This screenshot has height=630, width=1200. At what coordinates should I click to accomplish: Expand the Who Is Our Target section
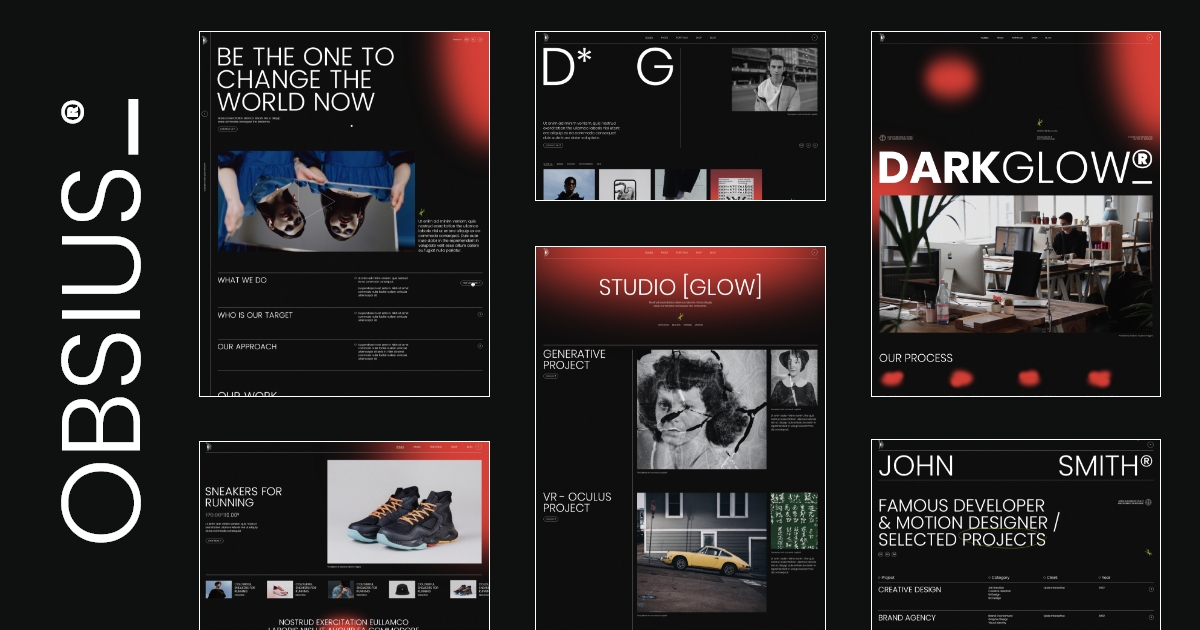pyautogui.click(x=480, y=315)
